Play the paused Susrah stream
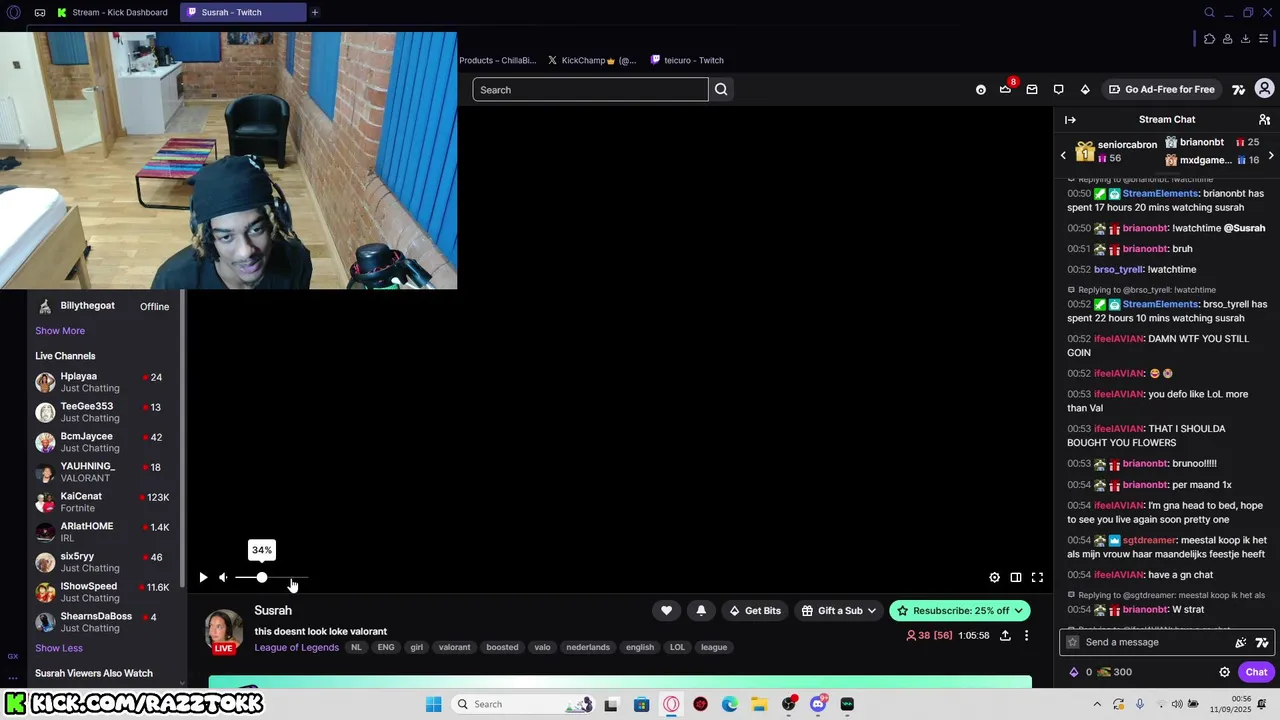Image resolution: width=1280 pixels, height=720 pixels. (203, 577)
